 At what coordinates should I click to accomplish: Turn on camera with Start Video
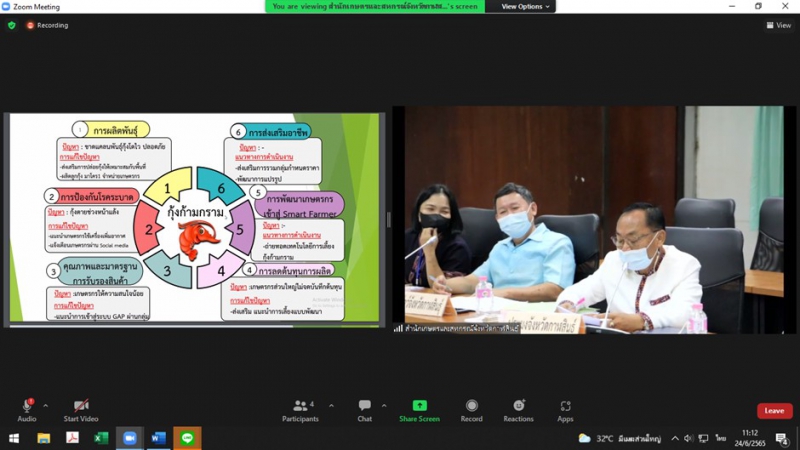click(x=81, y=406)
